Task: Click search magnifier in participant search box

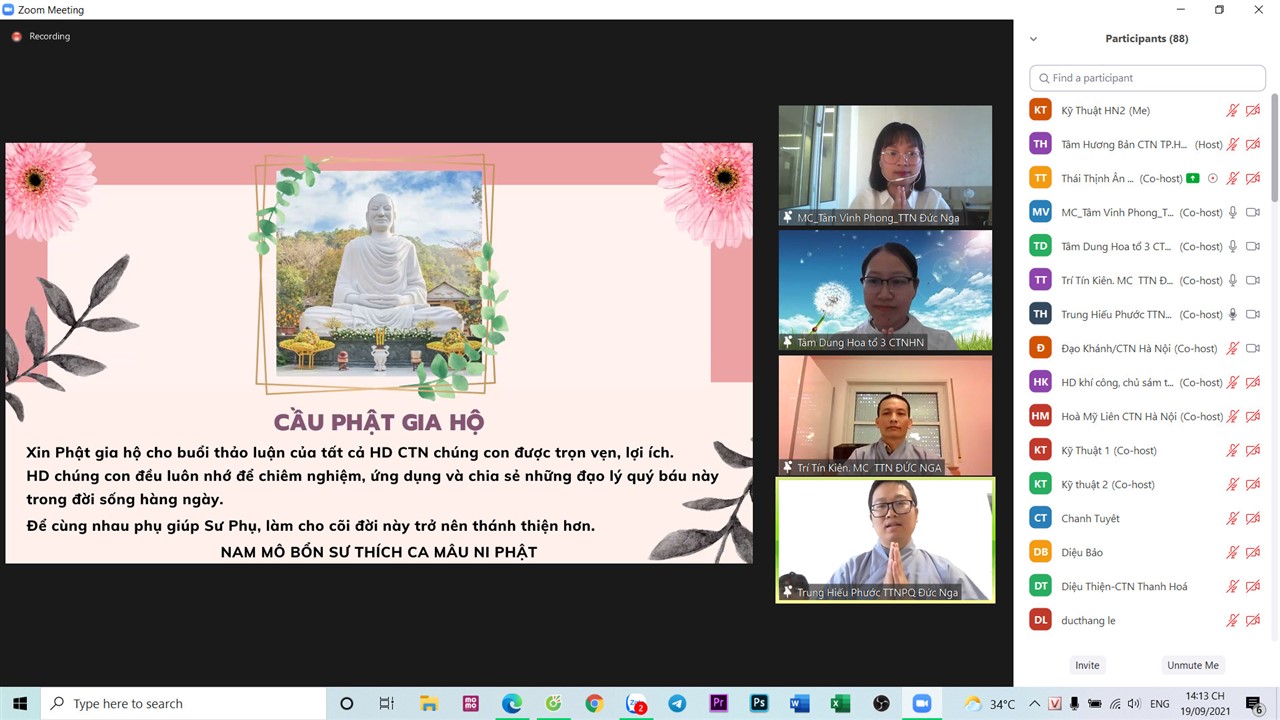Action: pos(1044,78)
